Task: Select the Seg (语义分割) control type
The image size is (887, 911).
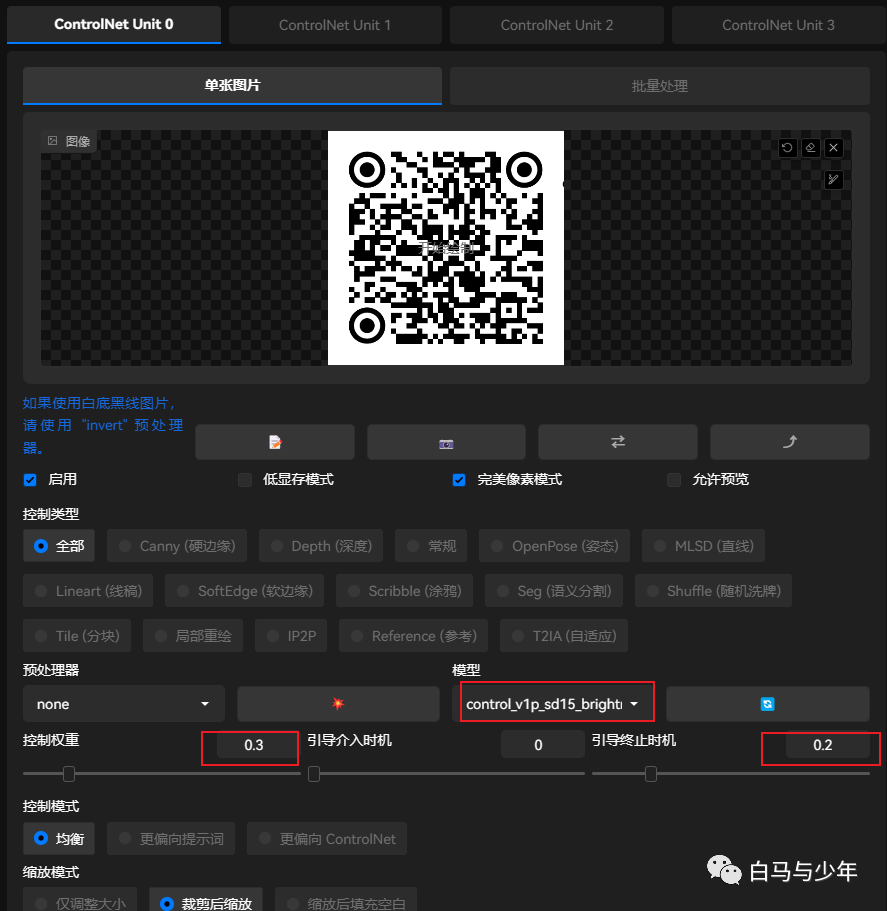Action: tap(554, 591)
